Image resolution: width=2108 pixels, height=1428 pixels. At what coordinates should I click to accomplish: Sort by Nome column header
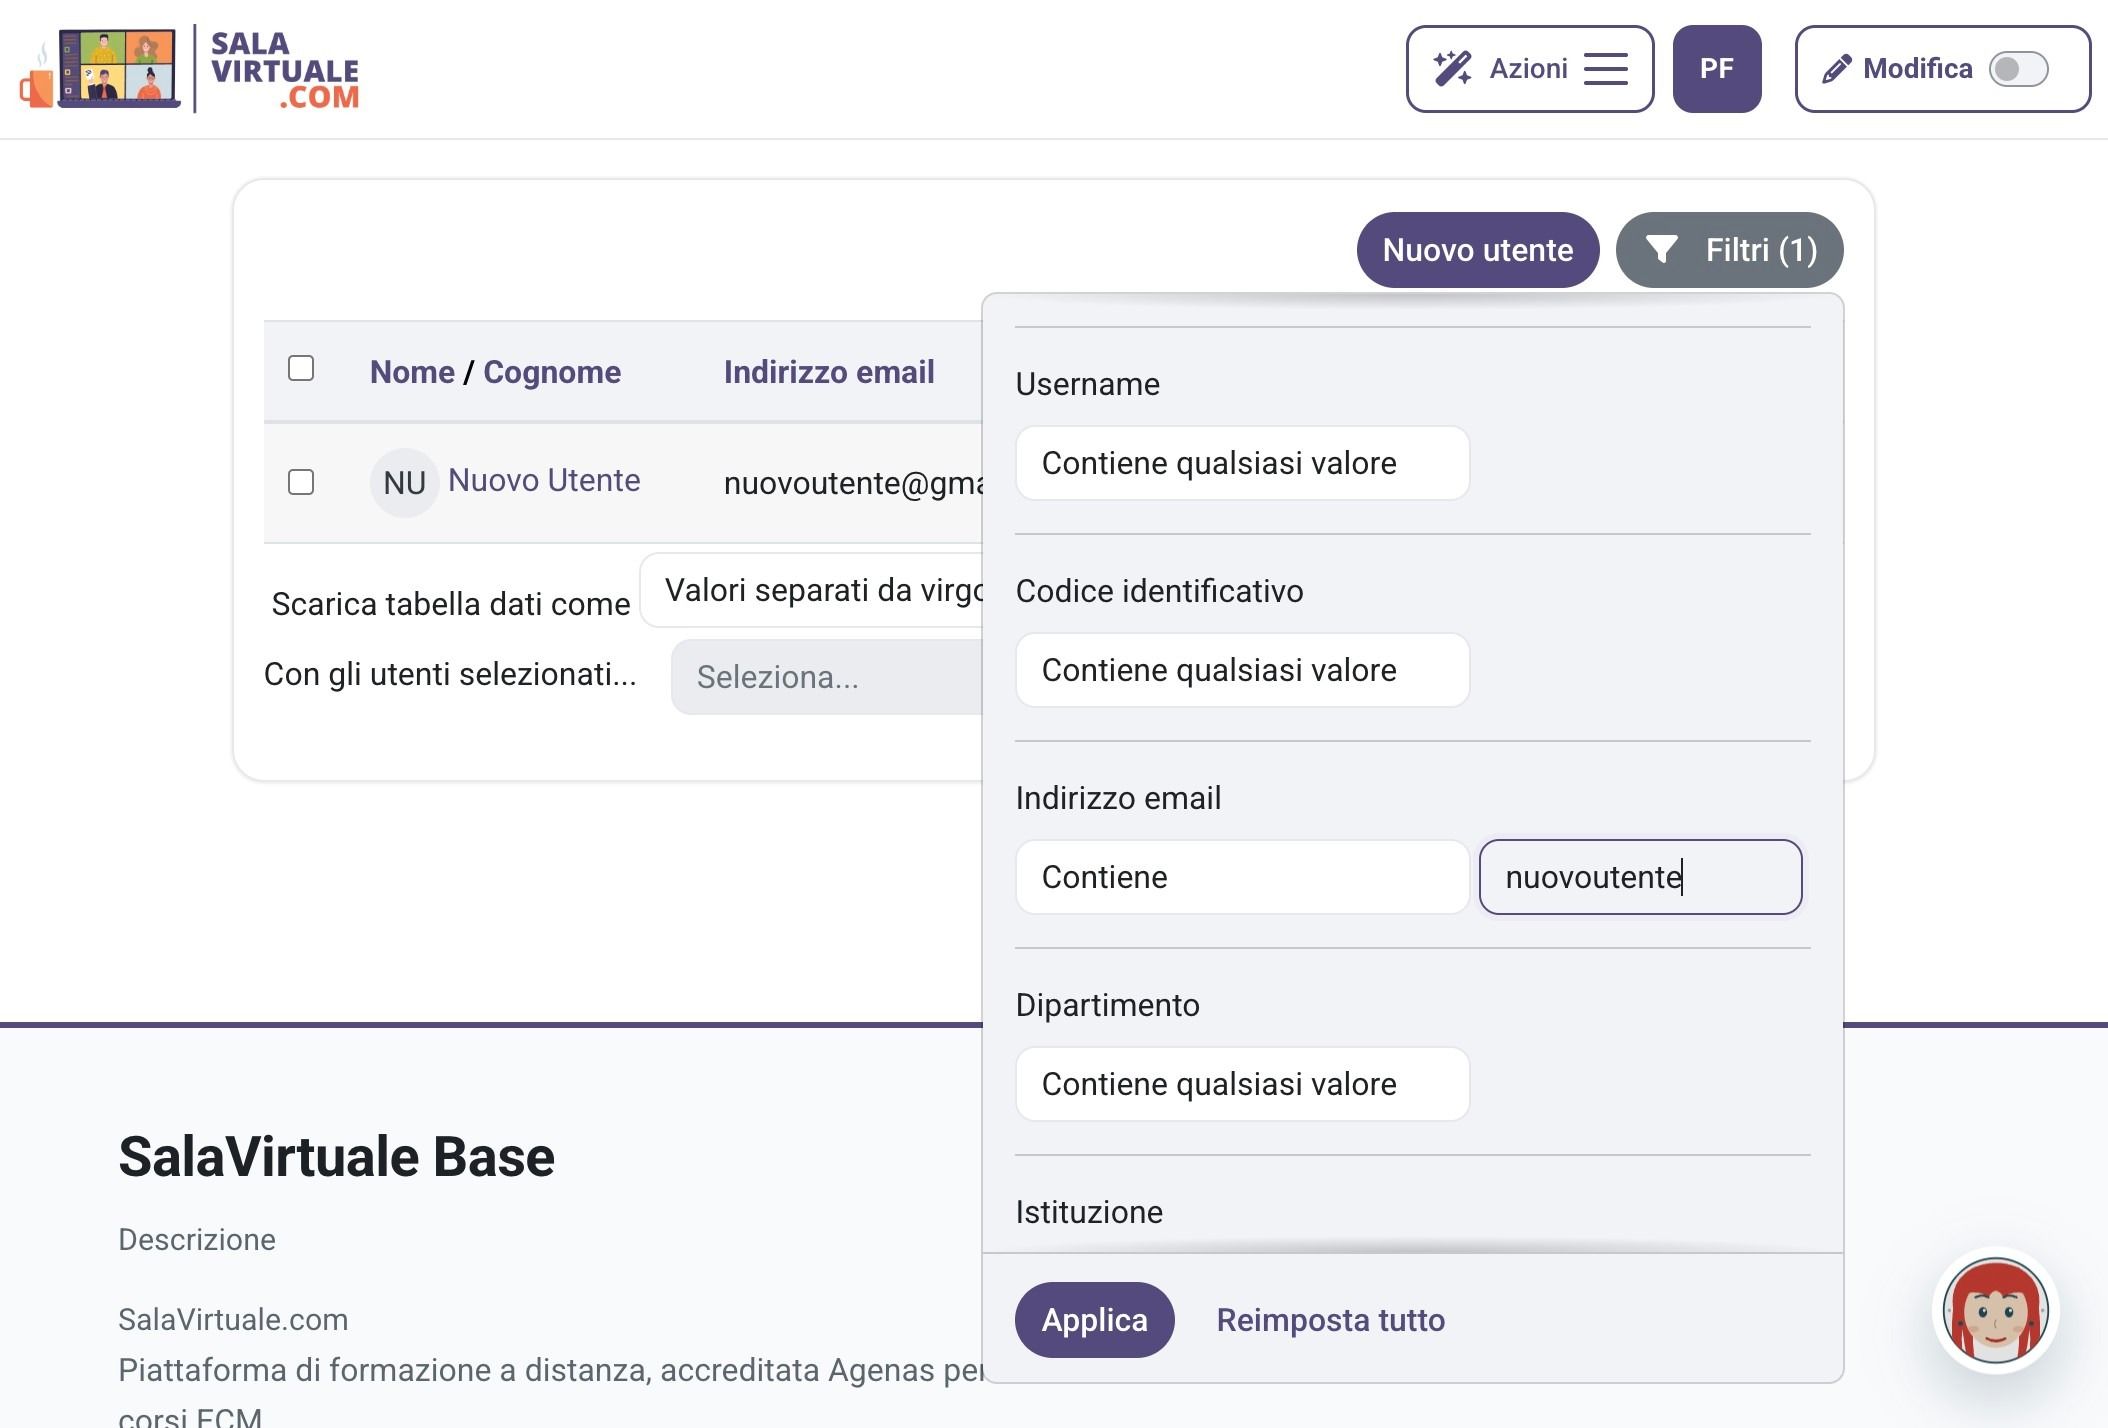(412, 372)
